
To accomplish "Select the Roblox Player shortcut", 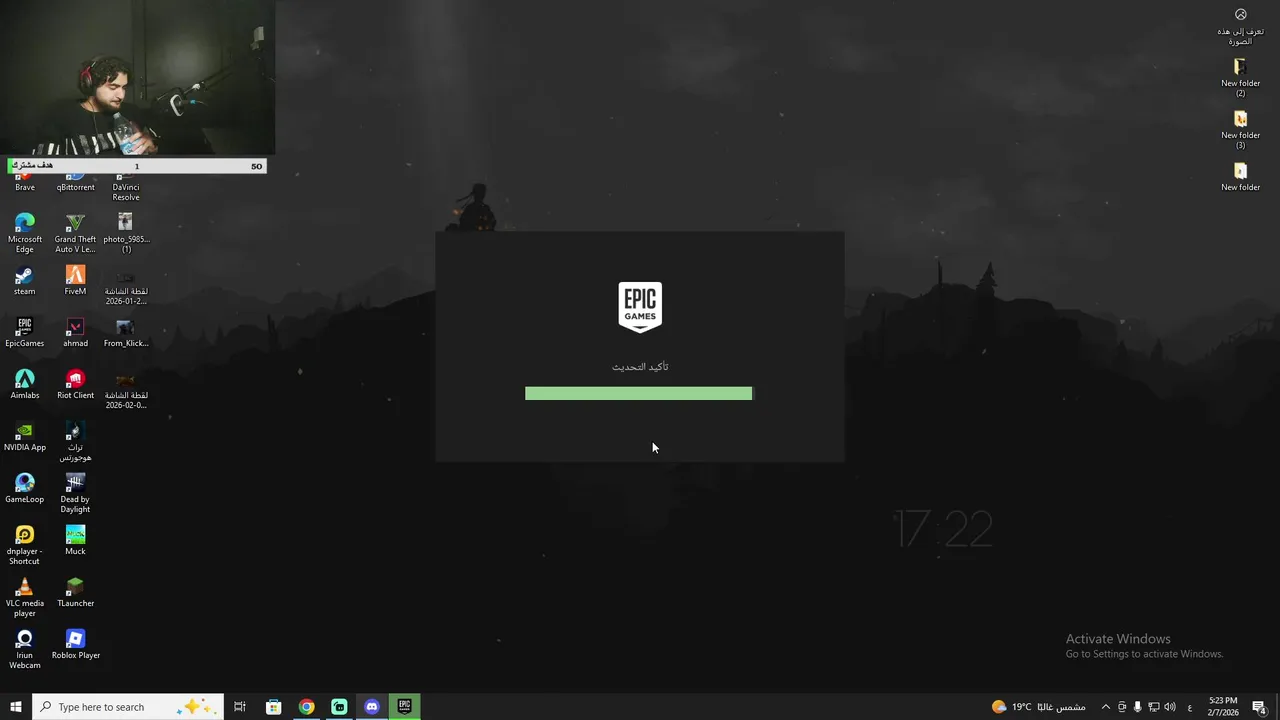I will (x=75, y=644).
